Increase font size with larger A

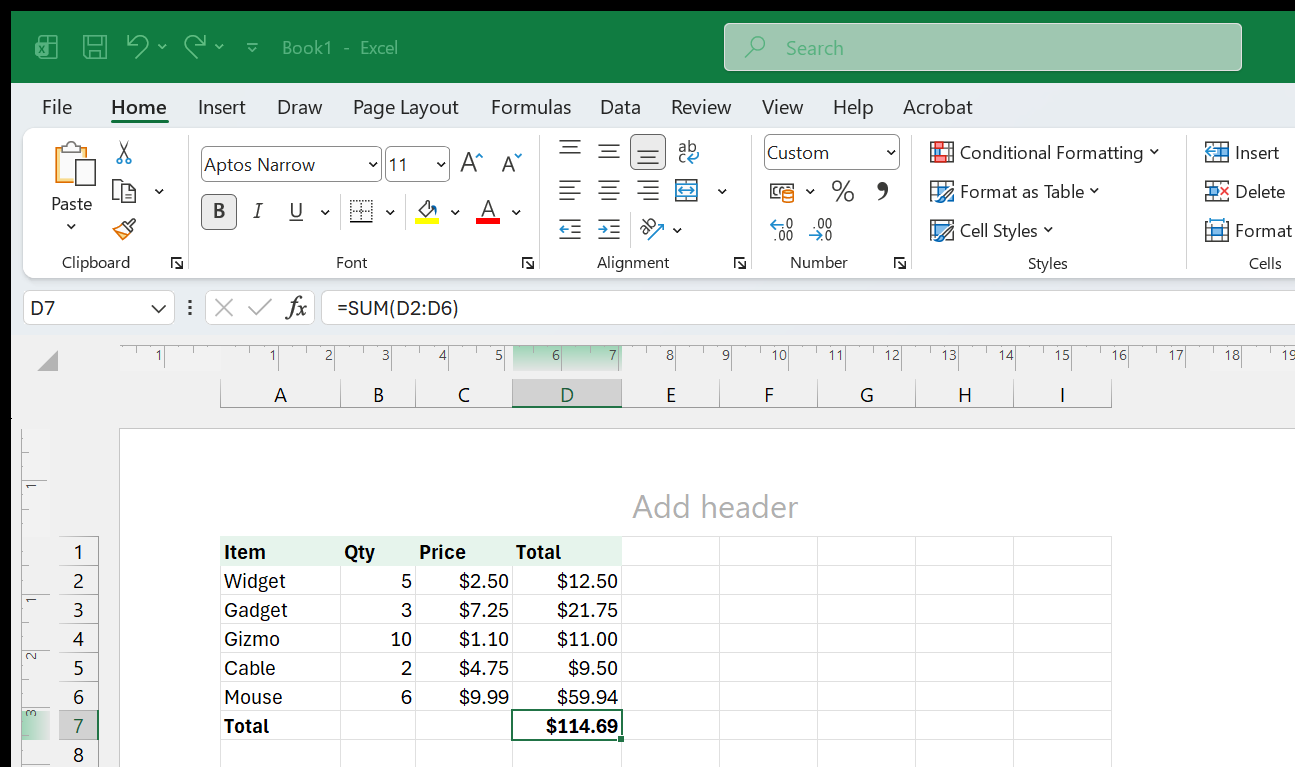[471, 164]
